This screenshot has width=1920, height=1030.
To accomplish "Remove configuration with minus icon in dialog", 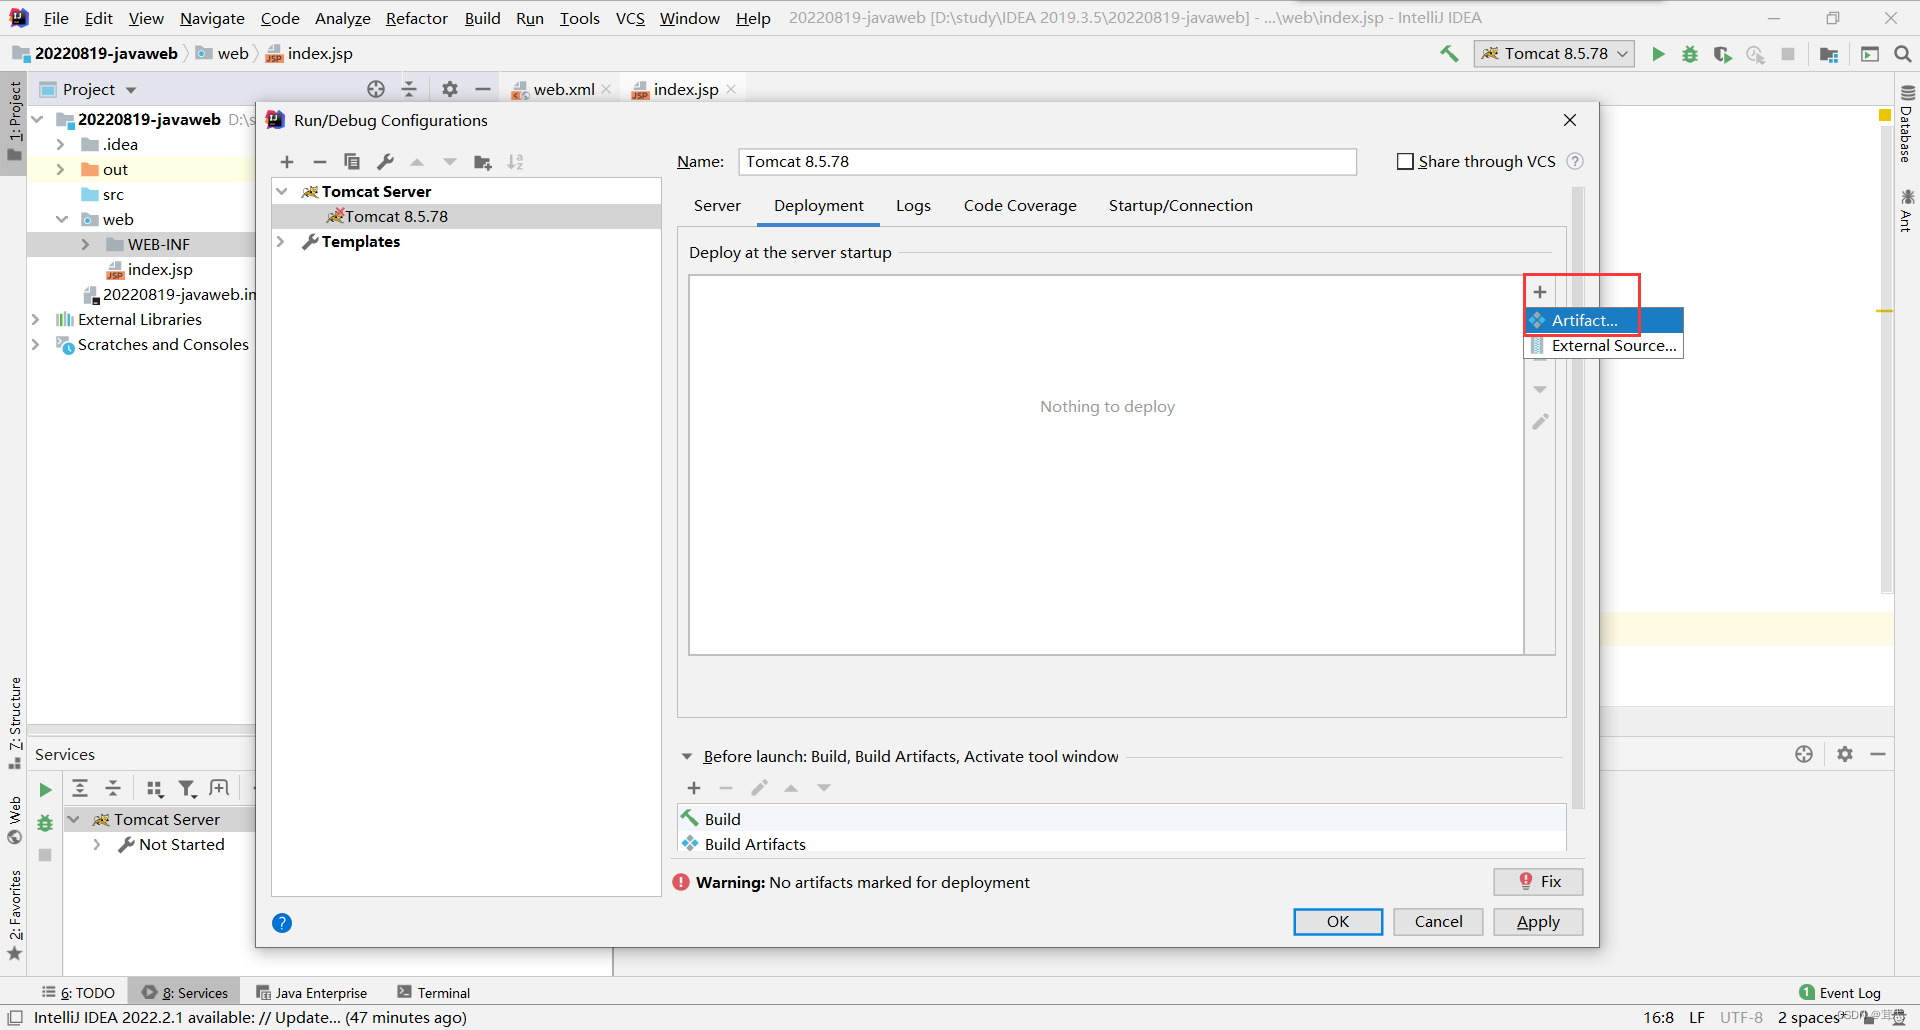I will [320, 162].
